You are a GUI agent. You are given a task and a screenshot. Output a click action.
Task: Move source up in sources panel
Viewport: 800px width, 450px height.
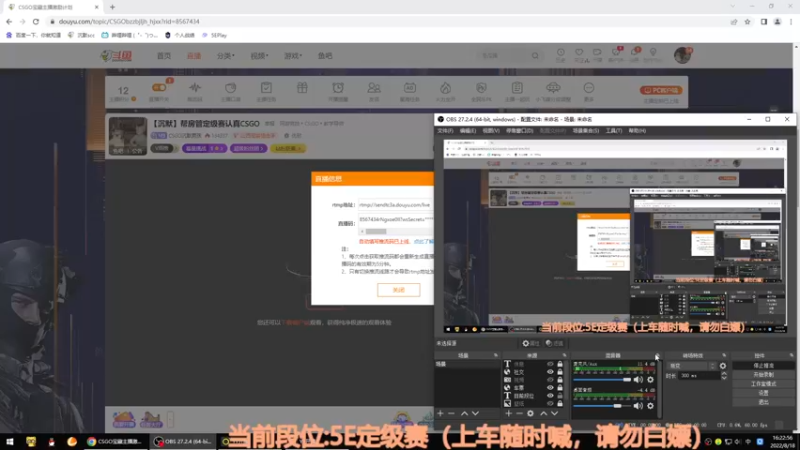point(543,413)
